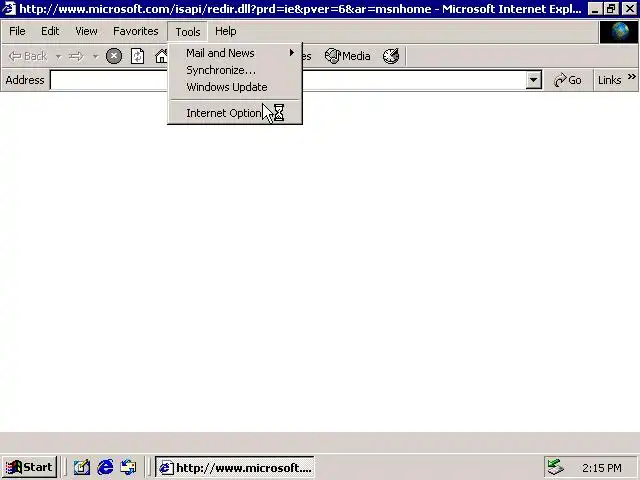
Task: Click the Stop loading icon
Action: 114,56
